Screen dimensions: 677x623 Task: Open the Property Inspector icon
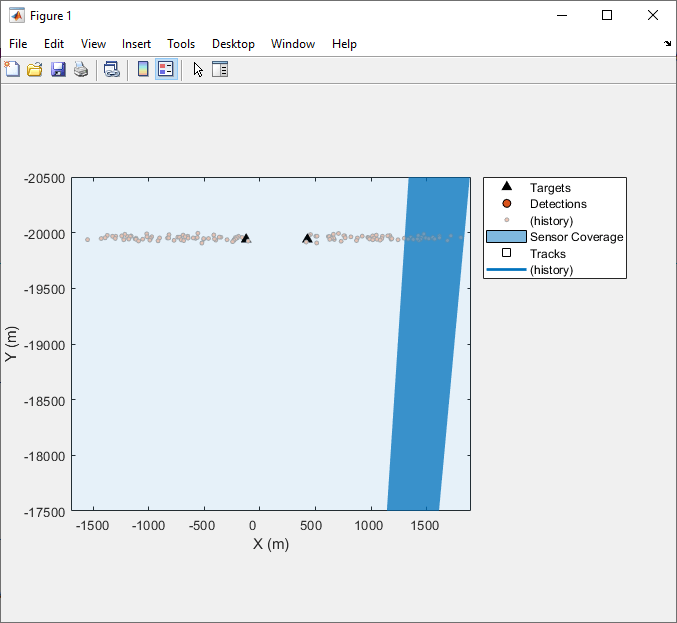click(x=220, y=69)
